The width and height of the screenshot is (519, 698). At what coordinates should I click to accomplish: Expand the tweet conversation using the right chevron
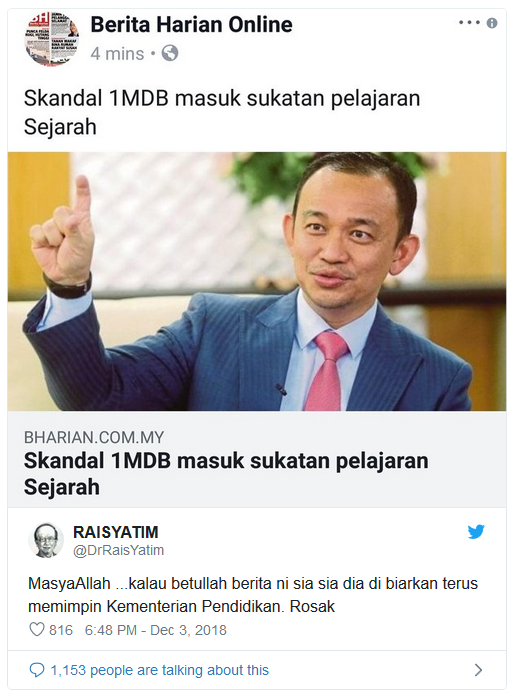[x=478, y=670]
